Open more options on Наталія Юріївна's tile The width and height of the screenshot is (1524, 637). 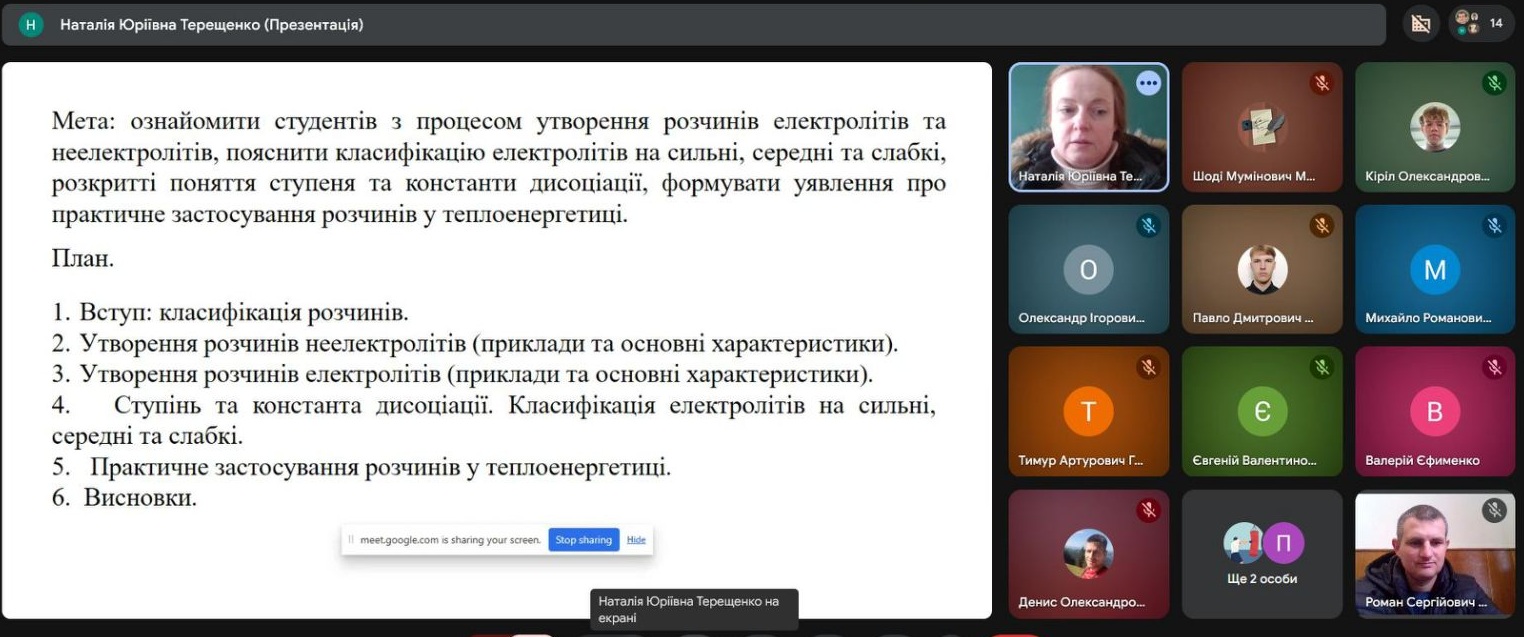coord(1148,83)
